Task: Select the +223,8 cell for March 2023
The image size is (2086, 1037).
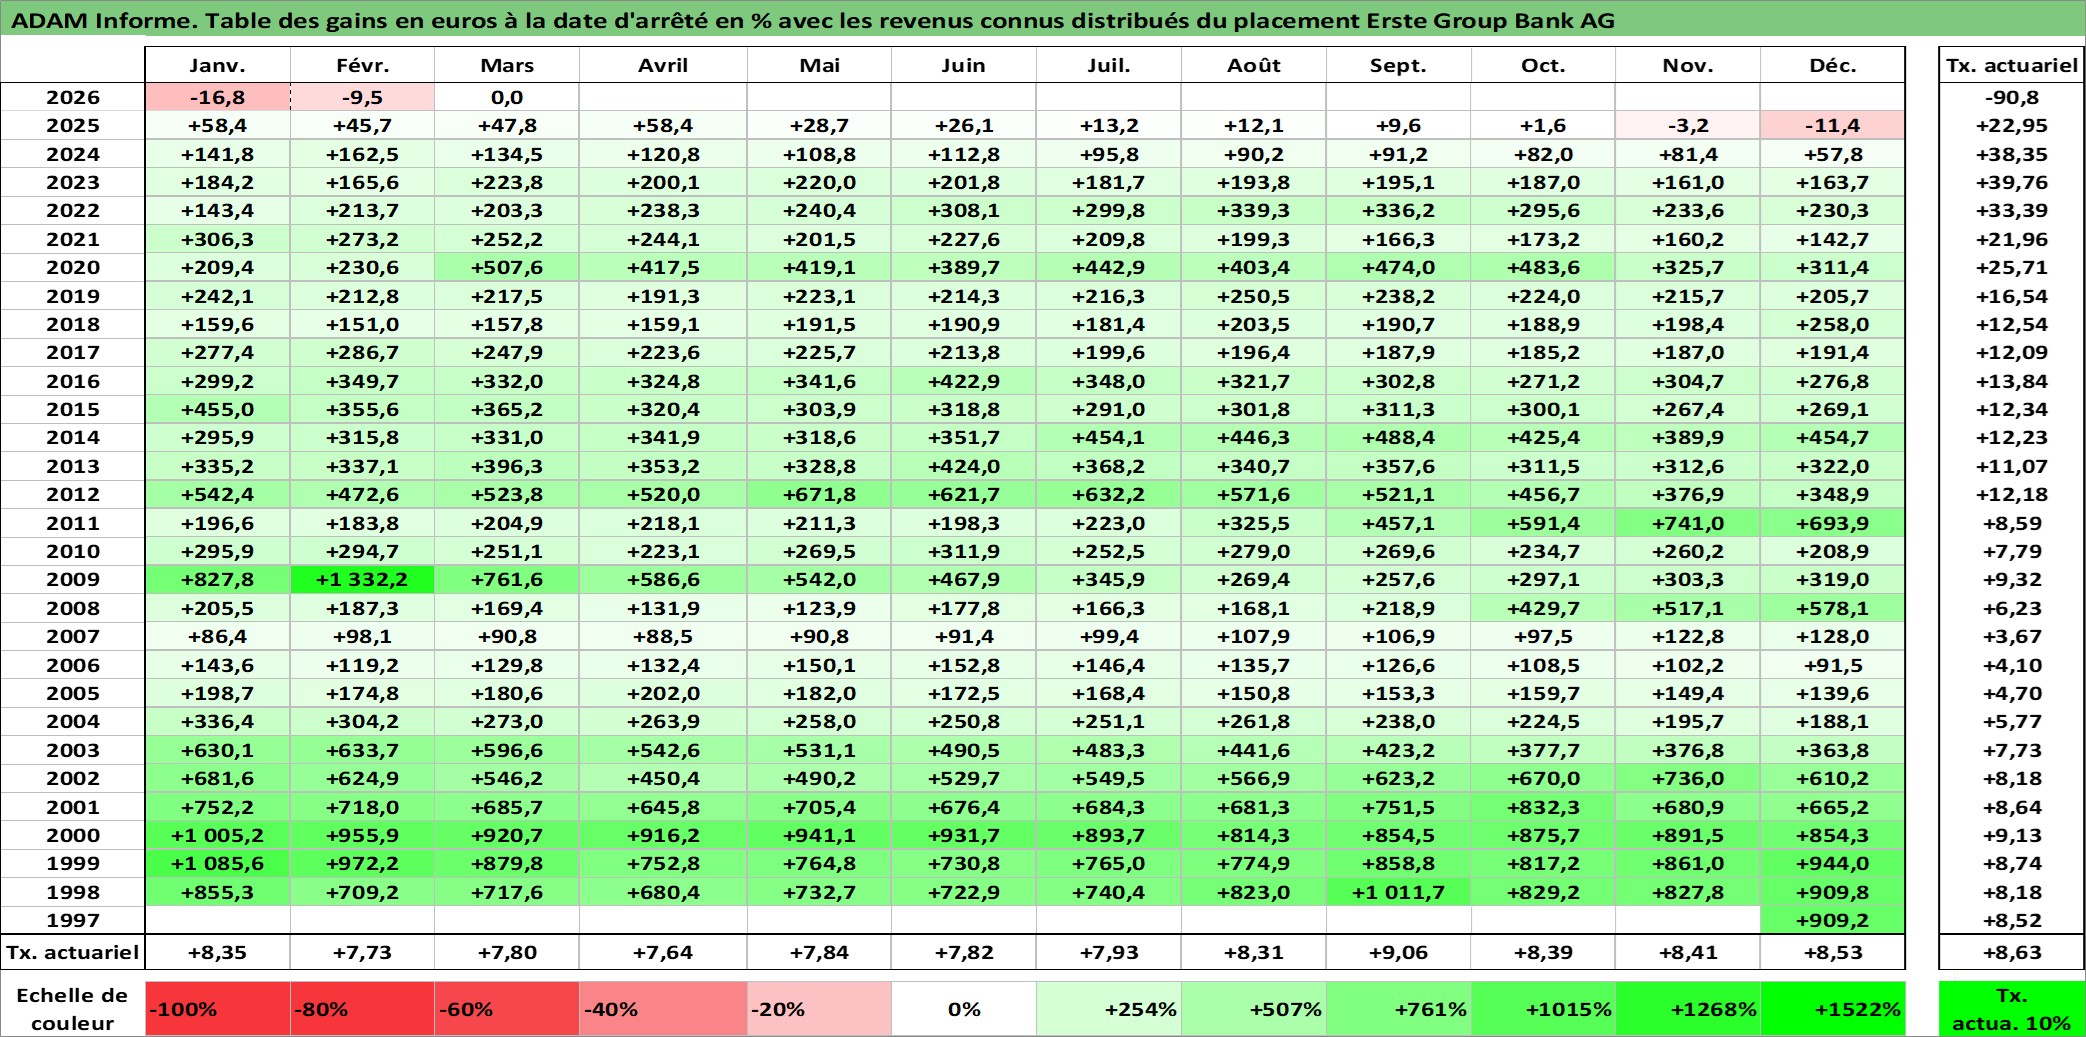Action: click(x=507, y=182)
